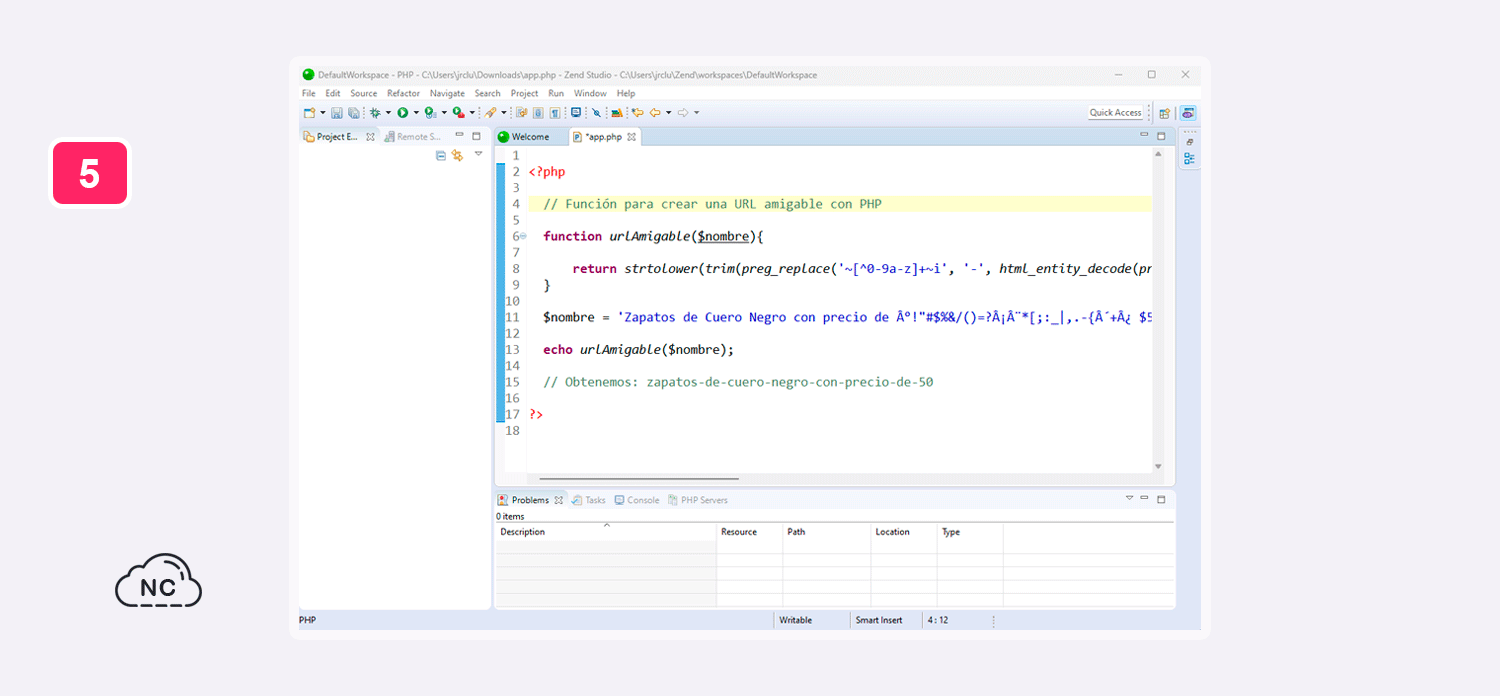Click the green Run button icon
Screen dimensions: 1500x696
click(x=402, y=113)
